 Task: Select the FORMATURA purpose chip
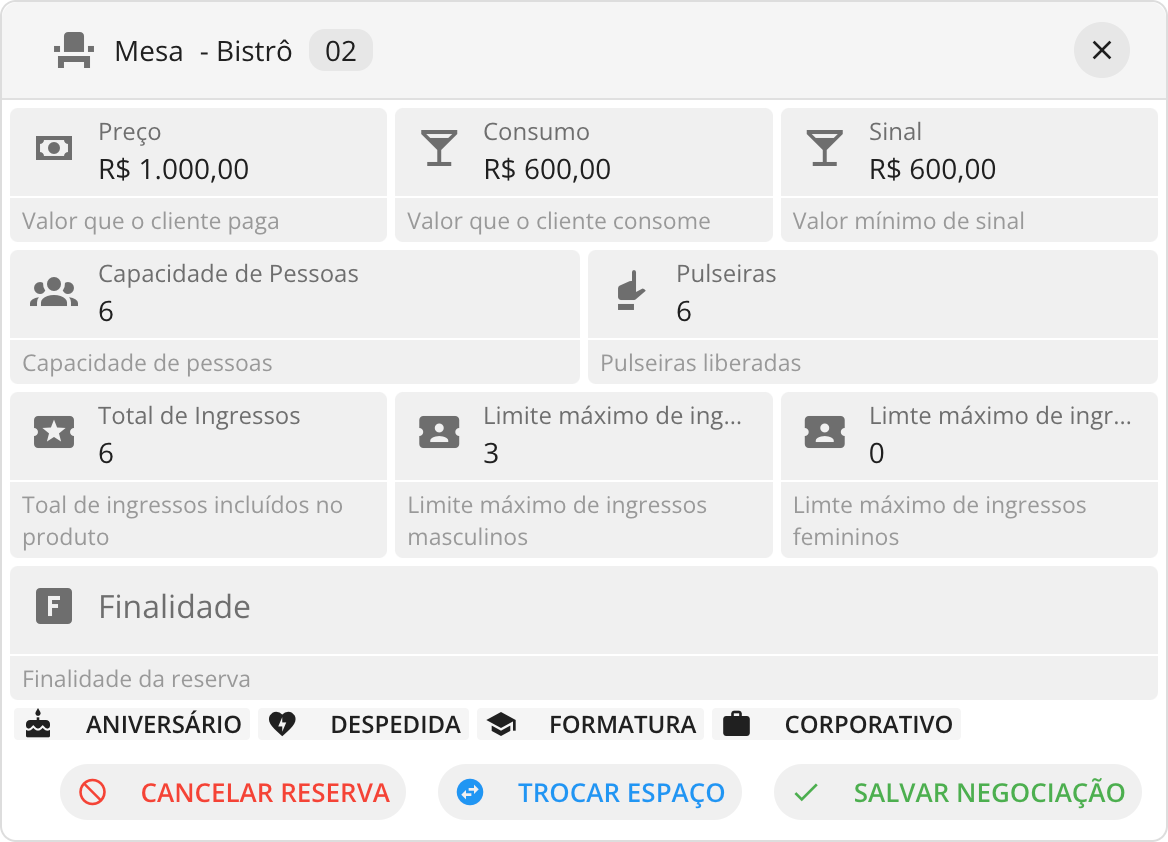click(x=591, y=724)
